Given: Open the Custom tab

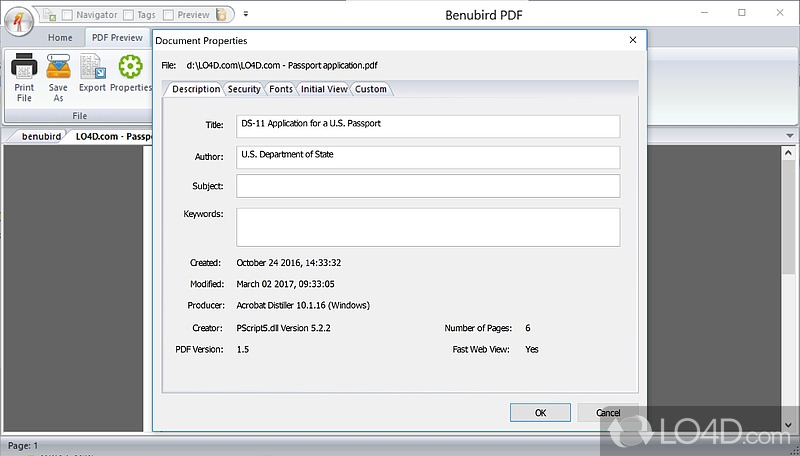Looking at the screenshot, I should 371,89.
